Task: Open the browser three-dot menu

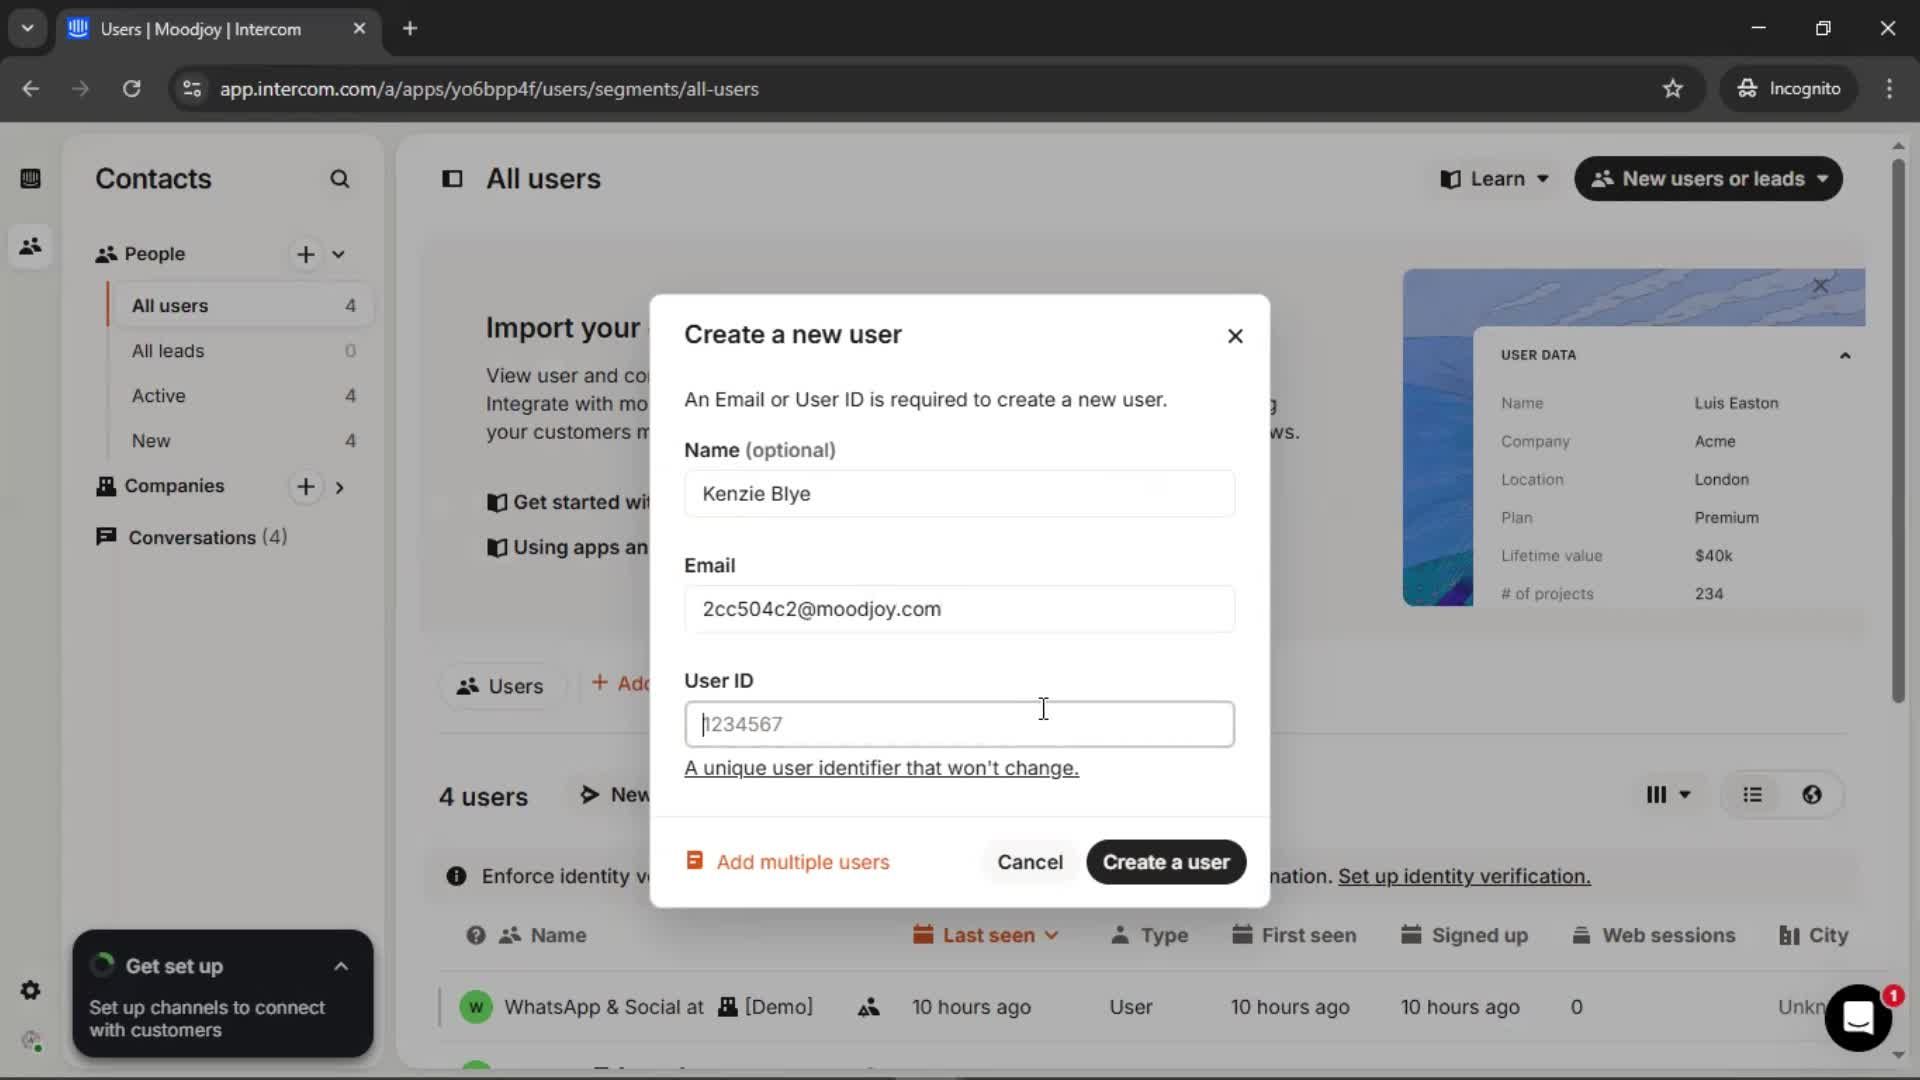Action: click(1889, 89)
